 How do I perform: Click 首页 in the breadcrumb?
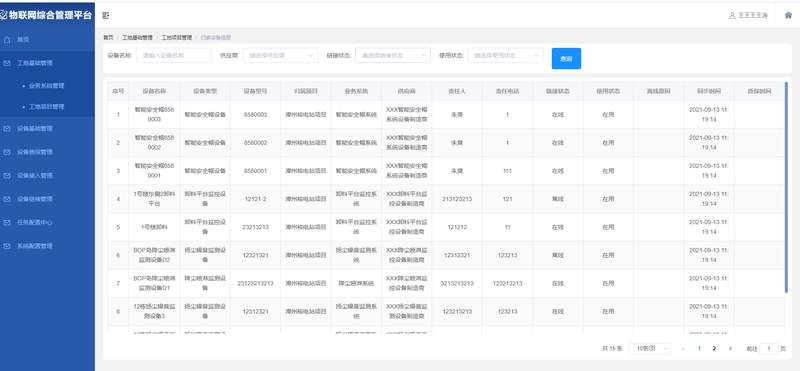coord(108,38)
